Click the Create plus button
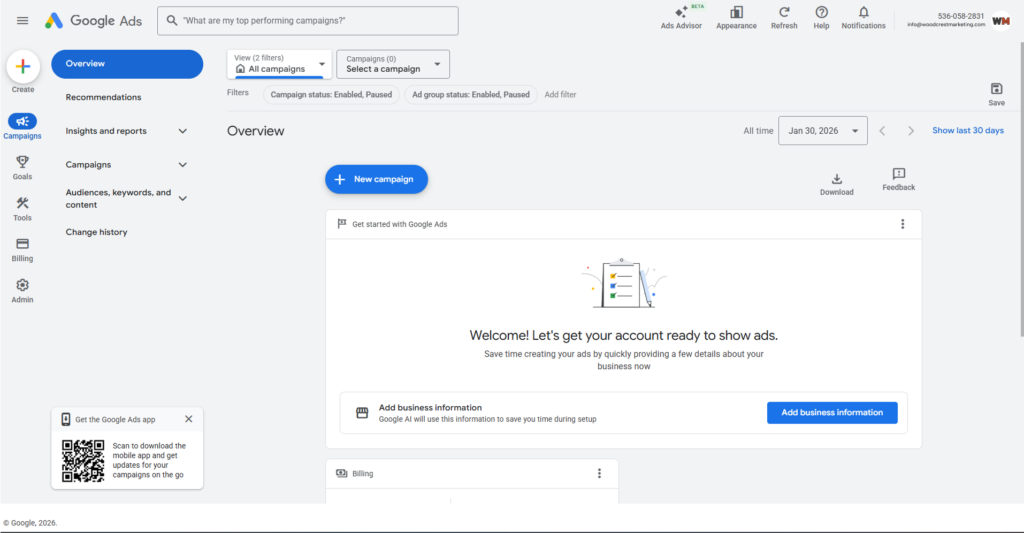This screenshot has height=533, width=1024. tap(23, 67)
